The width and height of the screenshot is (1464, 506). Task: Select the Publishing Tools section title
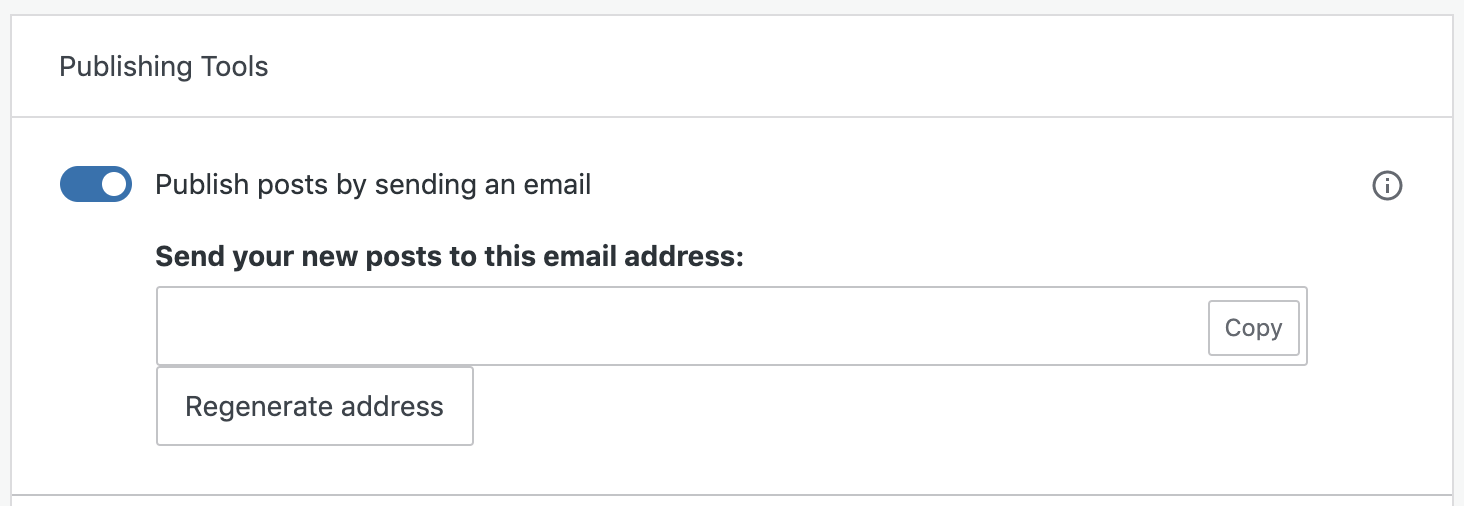[164, 67]
